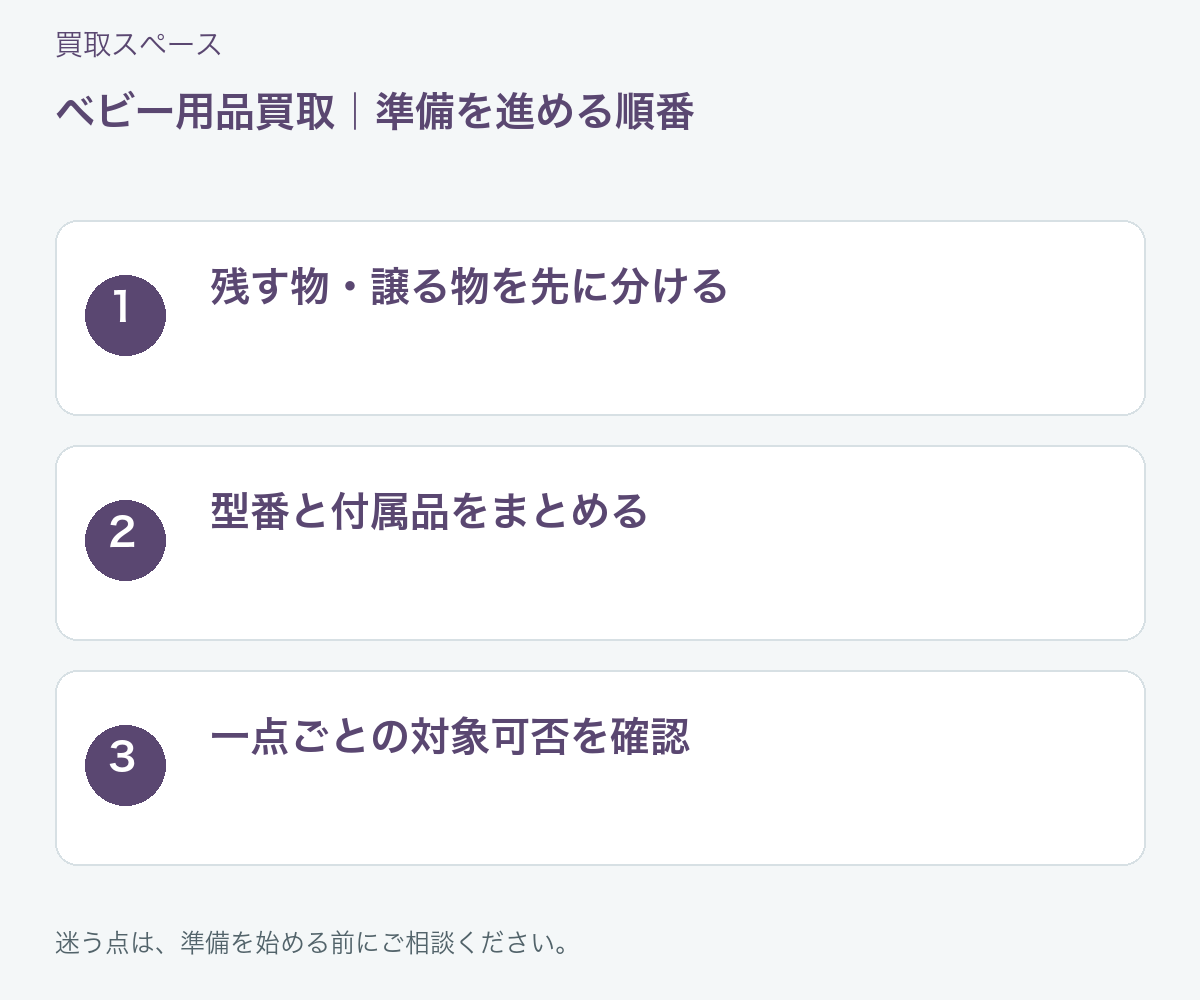Click the word 対象可否 in step three
The height and width of the screenshot is (1000, 1200).
(x=490, y=737)
